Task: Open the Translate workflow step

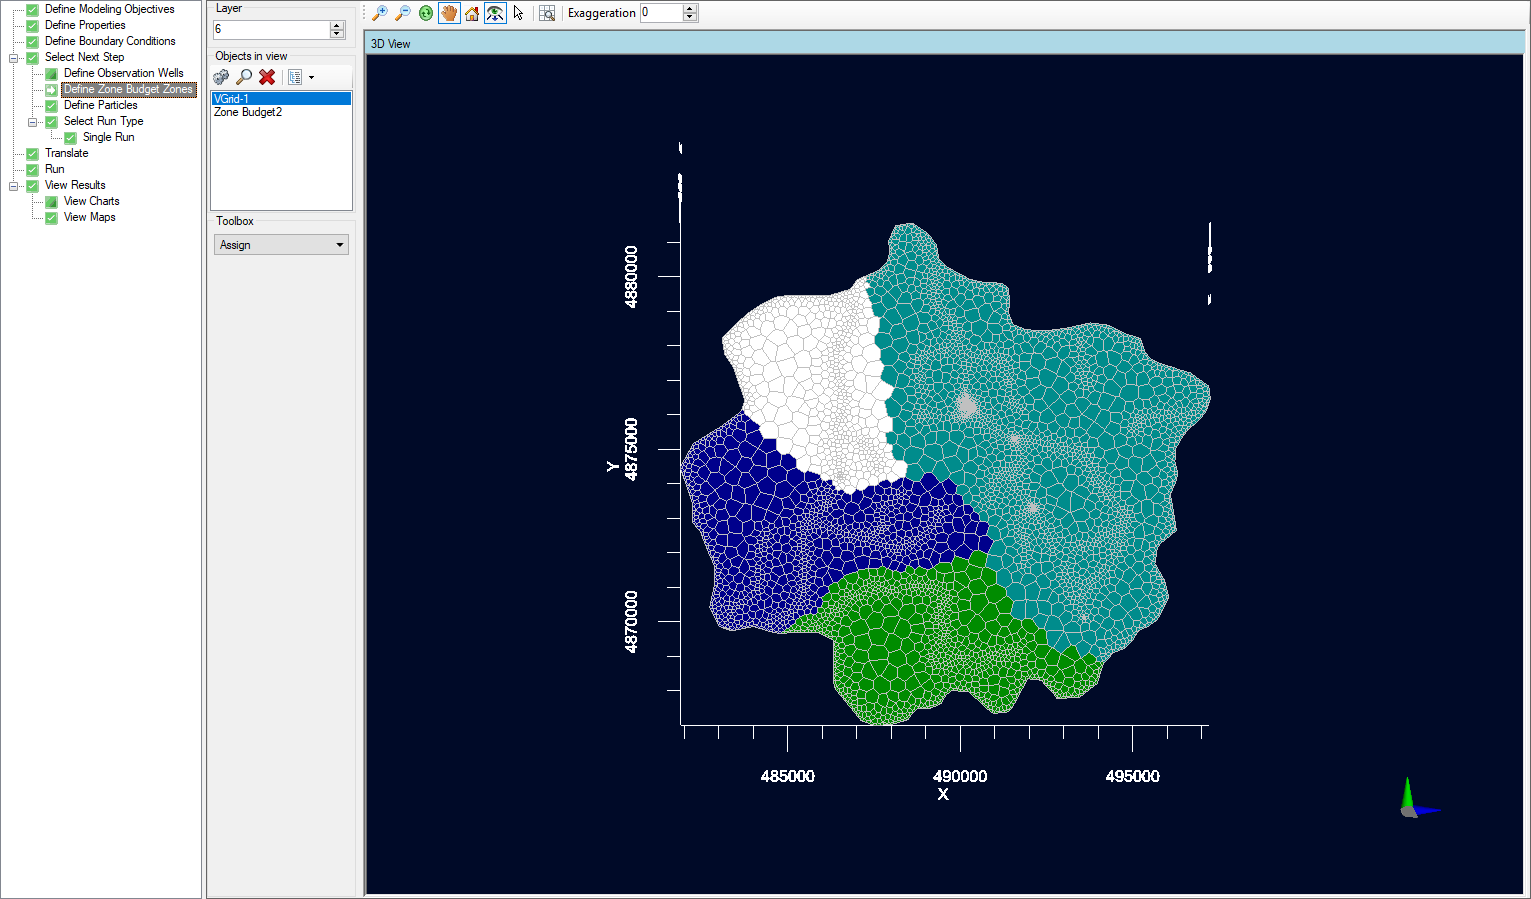Action: (66, 153)
